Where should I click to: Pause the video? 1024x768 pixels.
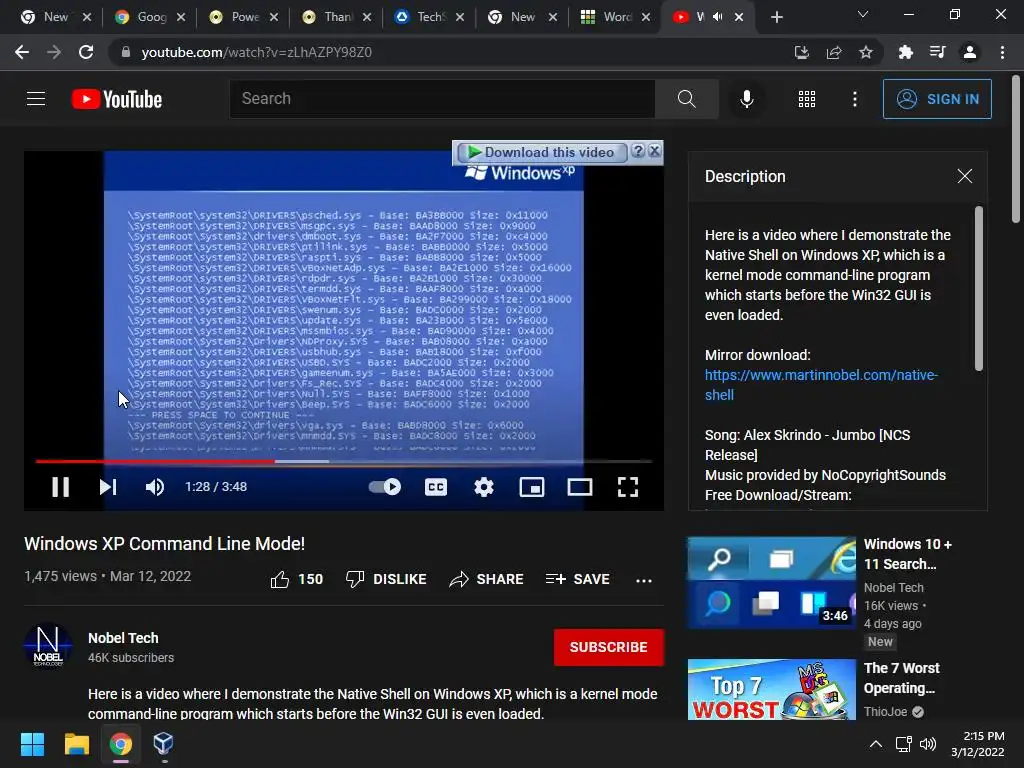tap(61, 487)
